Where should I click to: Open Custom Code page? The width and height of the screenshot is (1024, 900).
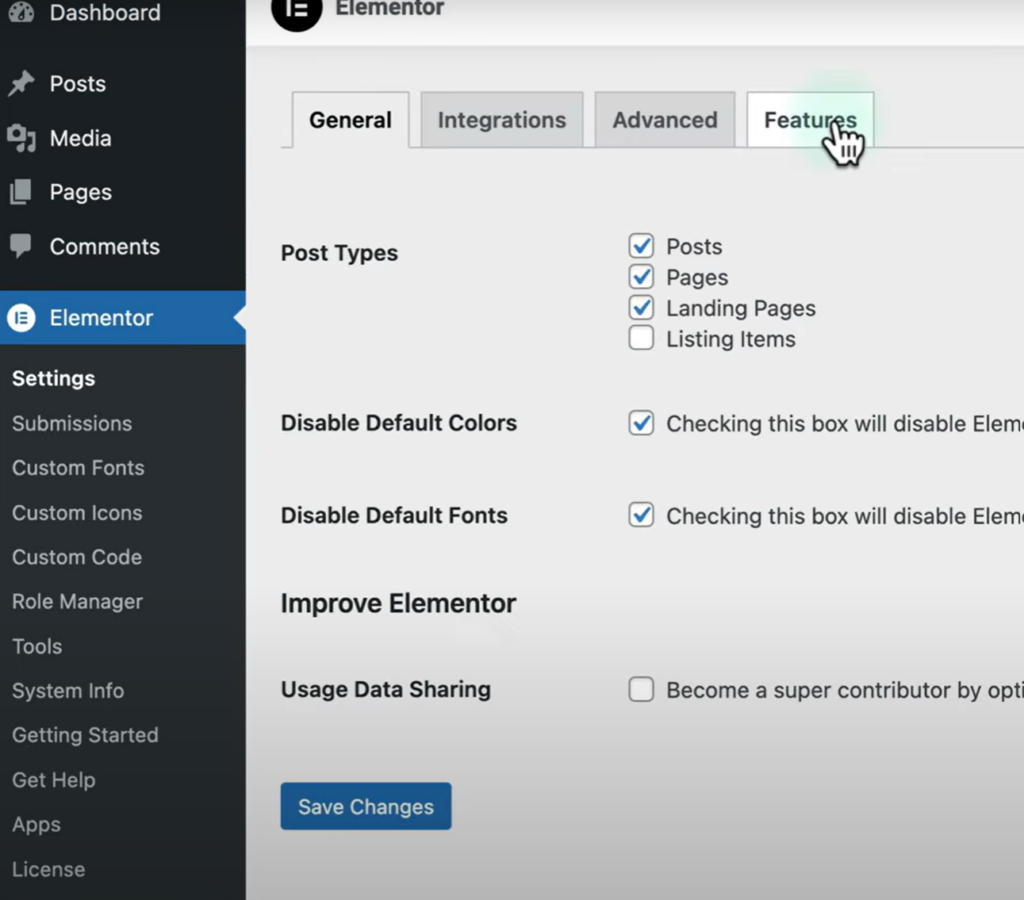[77, 557]
